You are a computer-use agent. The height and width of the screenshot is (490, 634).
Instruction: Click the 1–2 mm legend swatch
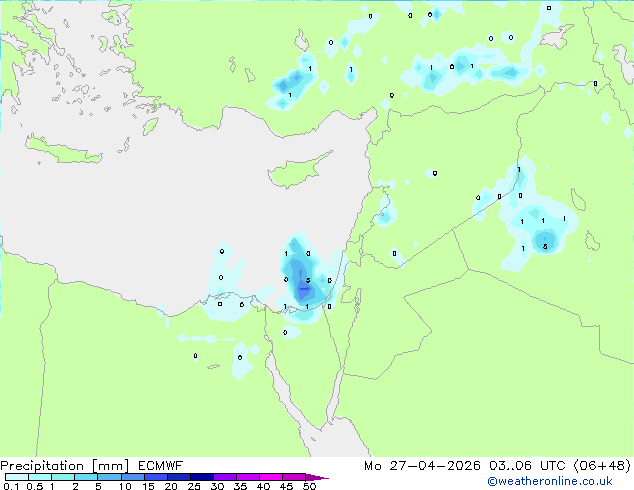tap(63, 477)
